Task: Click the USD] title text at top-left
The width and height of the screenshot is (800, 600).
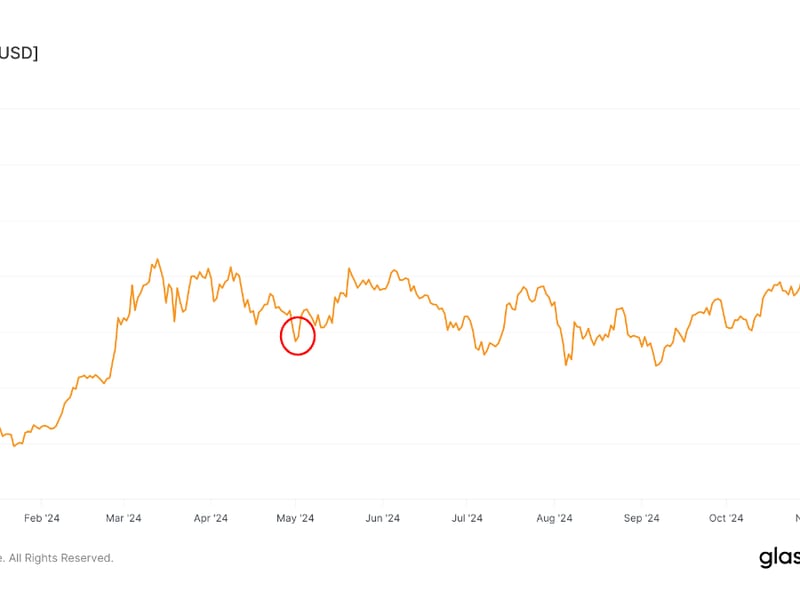Action: [x=19, y=52]
